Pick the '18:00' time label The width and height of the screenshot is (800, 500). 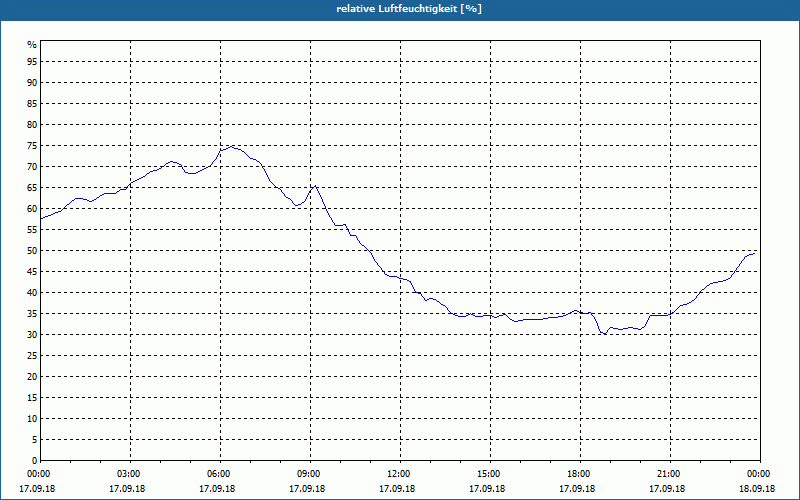579,474
